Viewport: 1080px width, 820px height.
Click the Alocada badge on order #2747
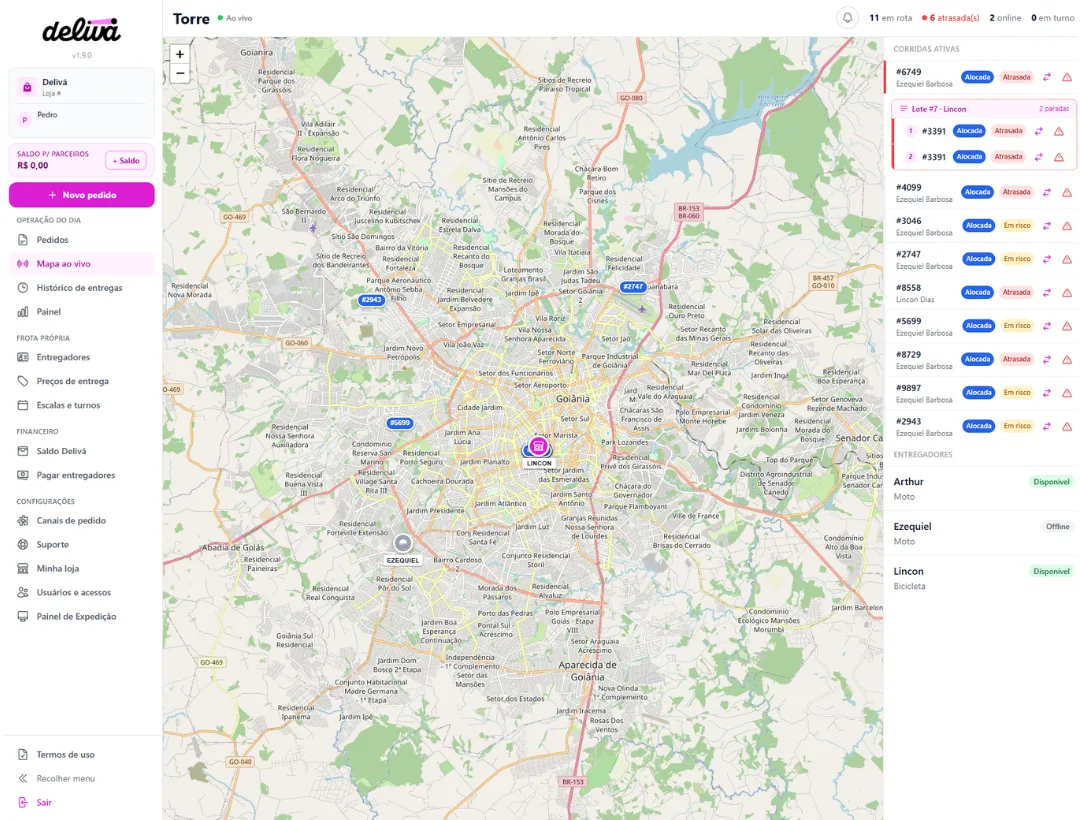coord(978,259)
